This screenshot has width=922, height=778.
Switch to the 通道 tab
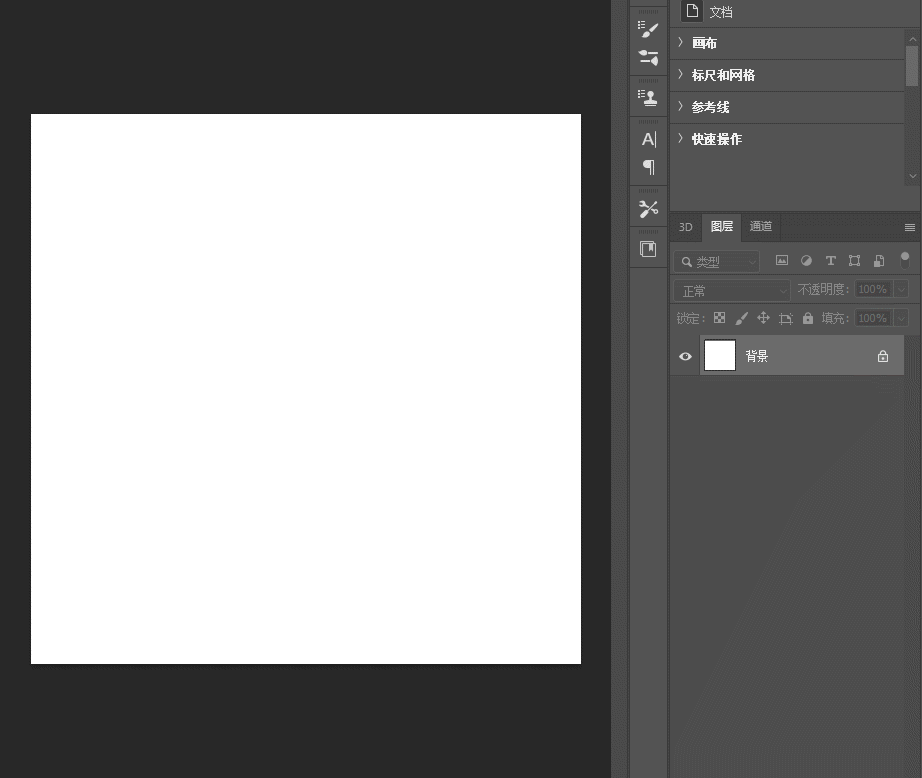coord(760,226)
